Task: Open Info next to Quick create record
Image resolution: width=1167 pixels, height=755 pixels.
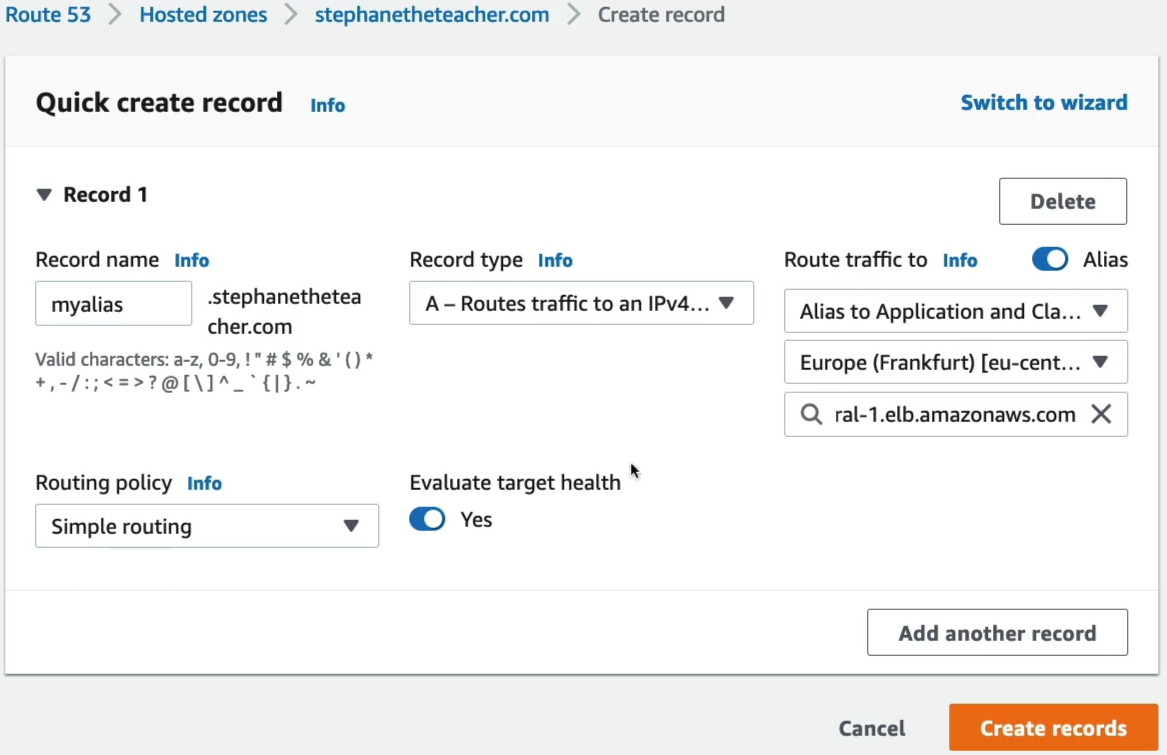Action: point(327,105)
